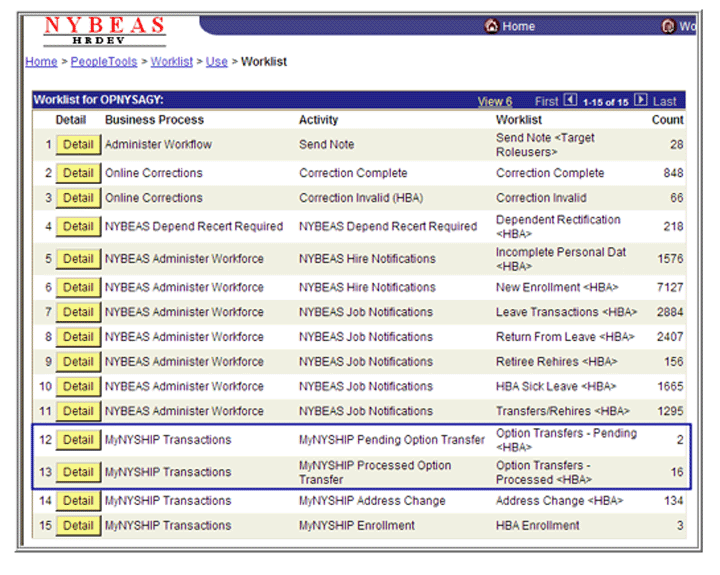Open the Use breadcrumb link

click(216, 62)
